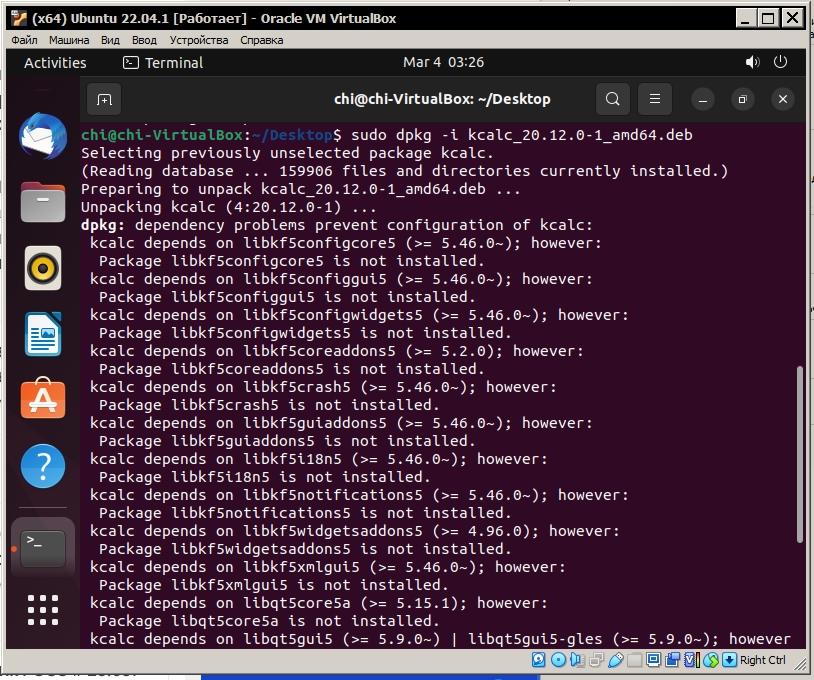The image size is (814, 680).
Task: Click 'kcalc depends on libkf5guiaddons5' line
Action: pos(341,423)
